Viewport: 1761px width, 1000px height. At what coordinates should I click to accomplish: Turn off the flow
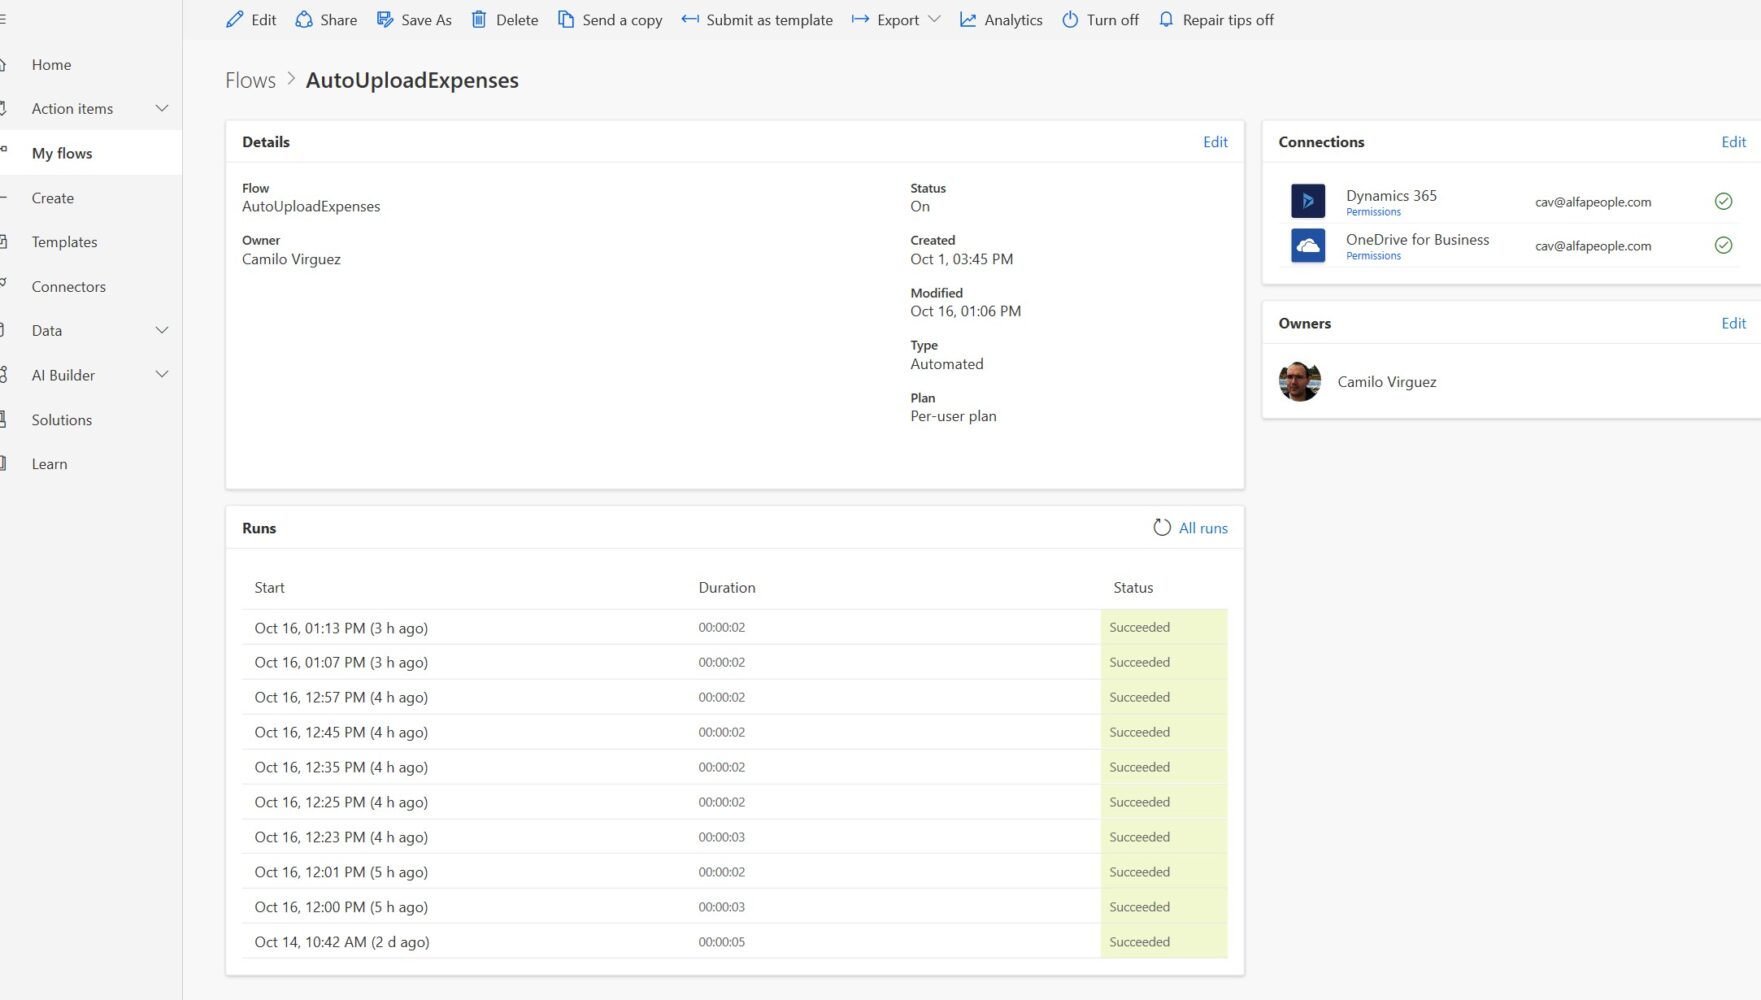[x=1099, y=19]
